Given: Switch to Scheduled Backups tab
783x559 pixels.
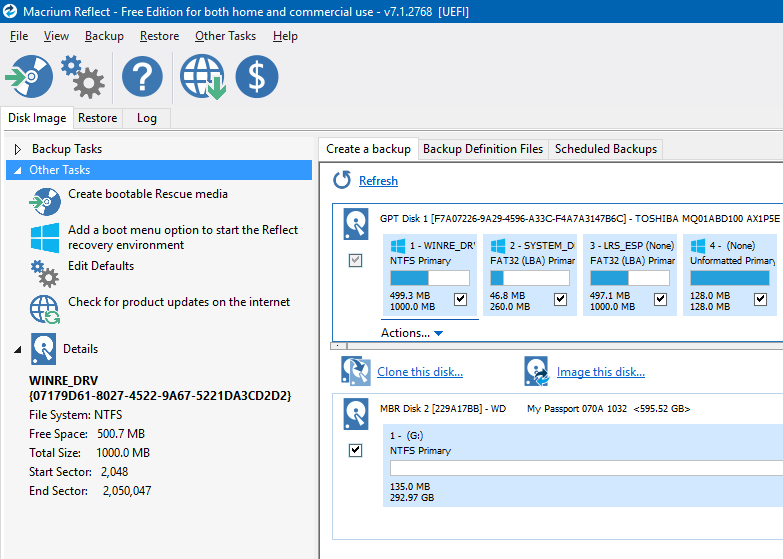Looking at the screenshot, I should coord(606,149).
